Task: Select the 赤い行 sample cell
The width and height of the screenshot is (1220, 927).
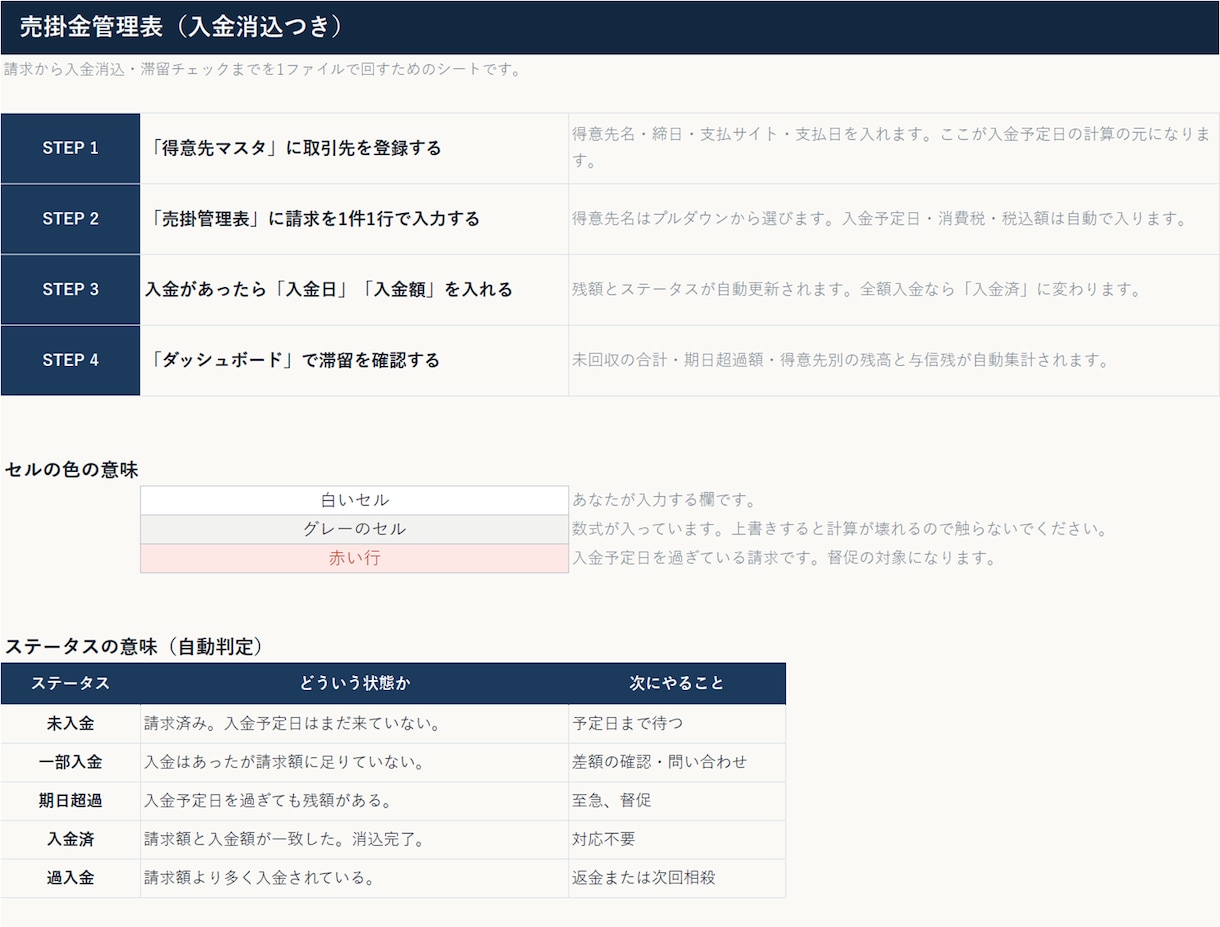Action: pyautogui.click(x=355, y=558)
